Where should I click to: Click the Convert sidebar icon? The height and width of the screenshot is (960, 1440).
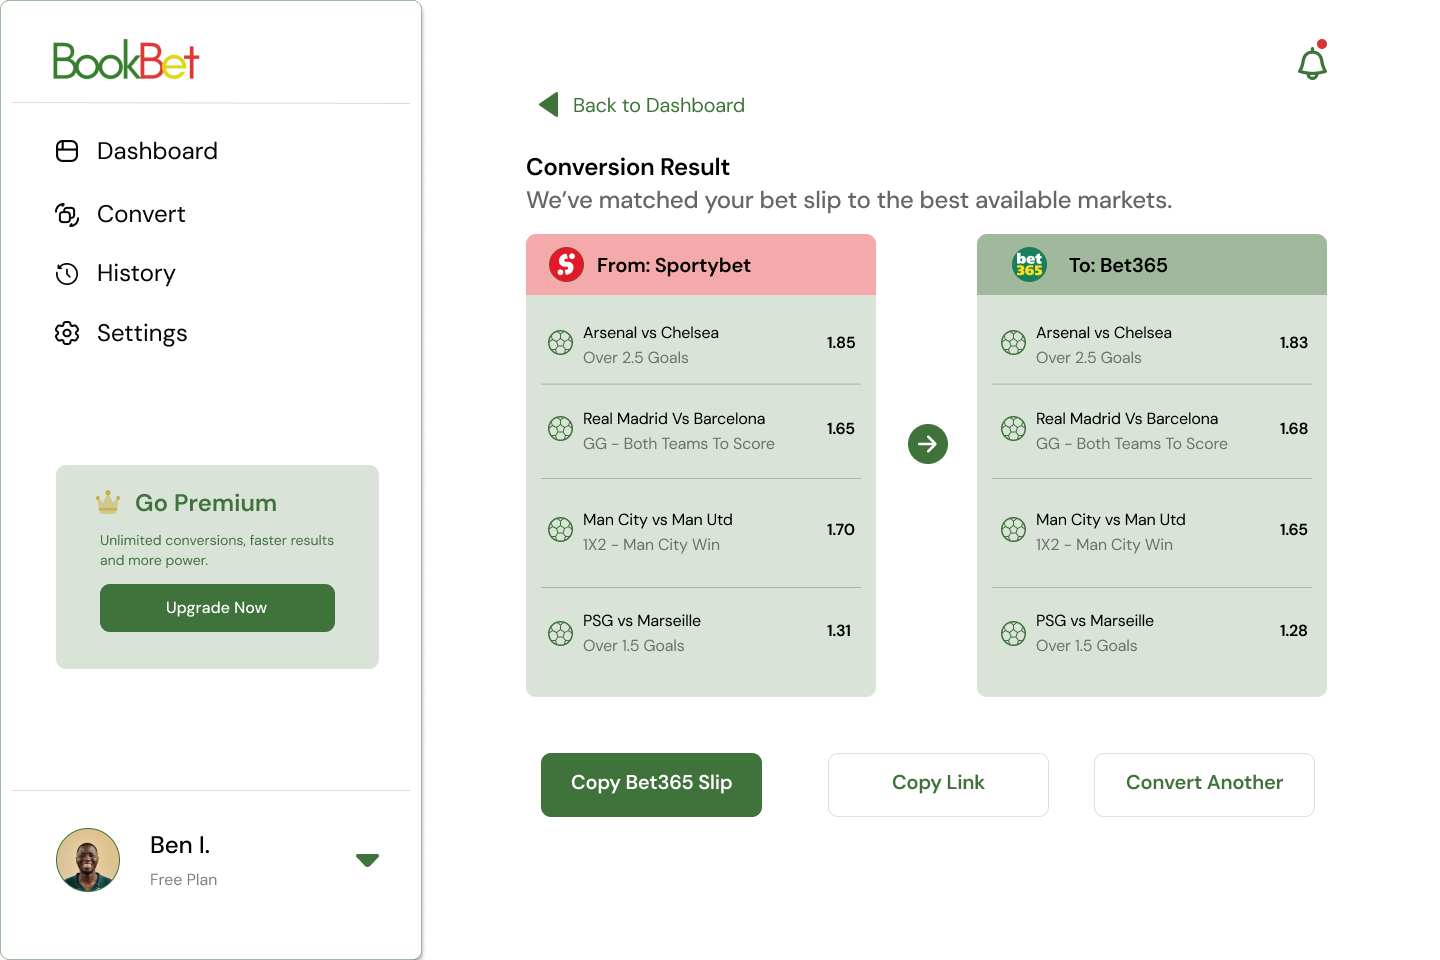point(67,214)
